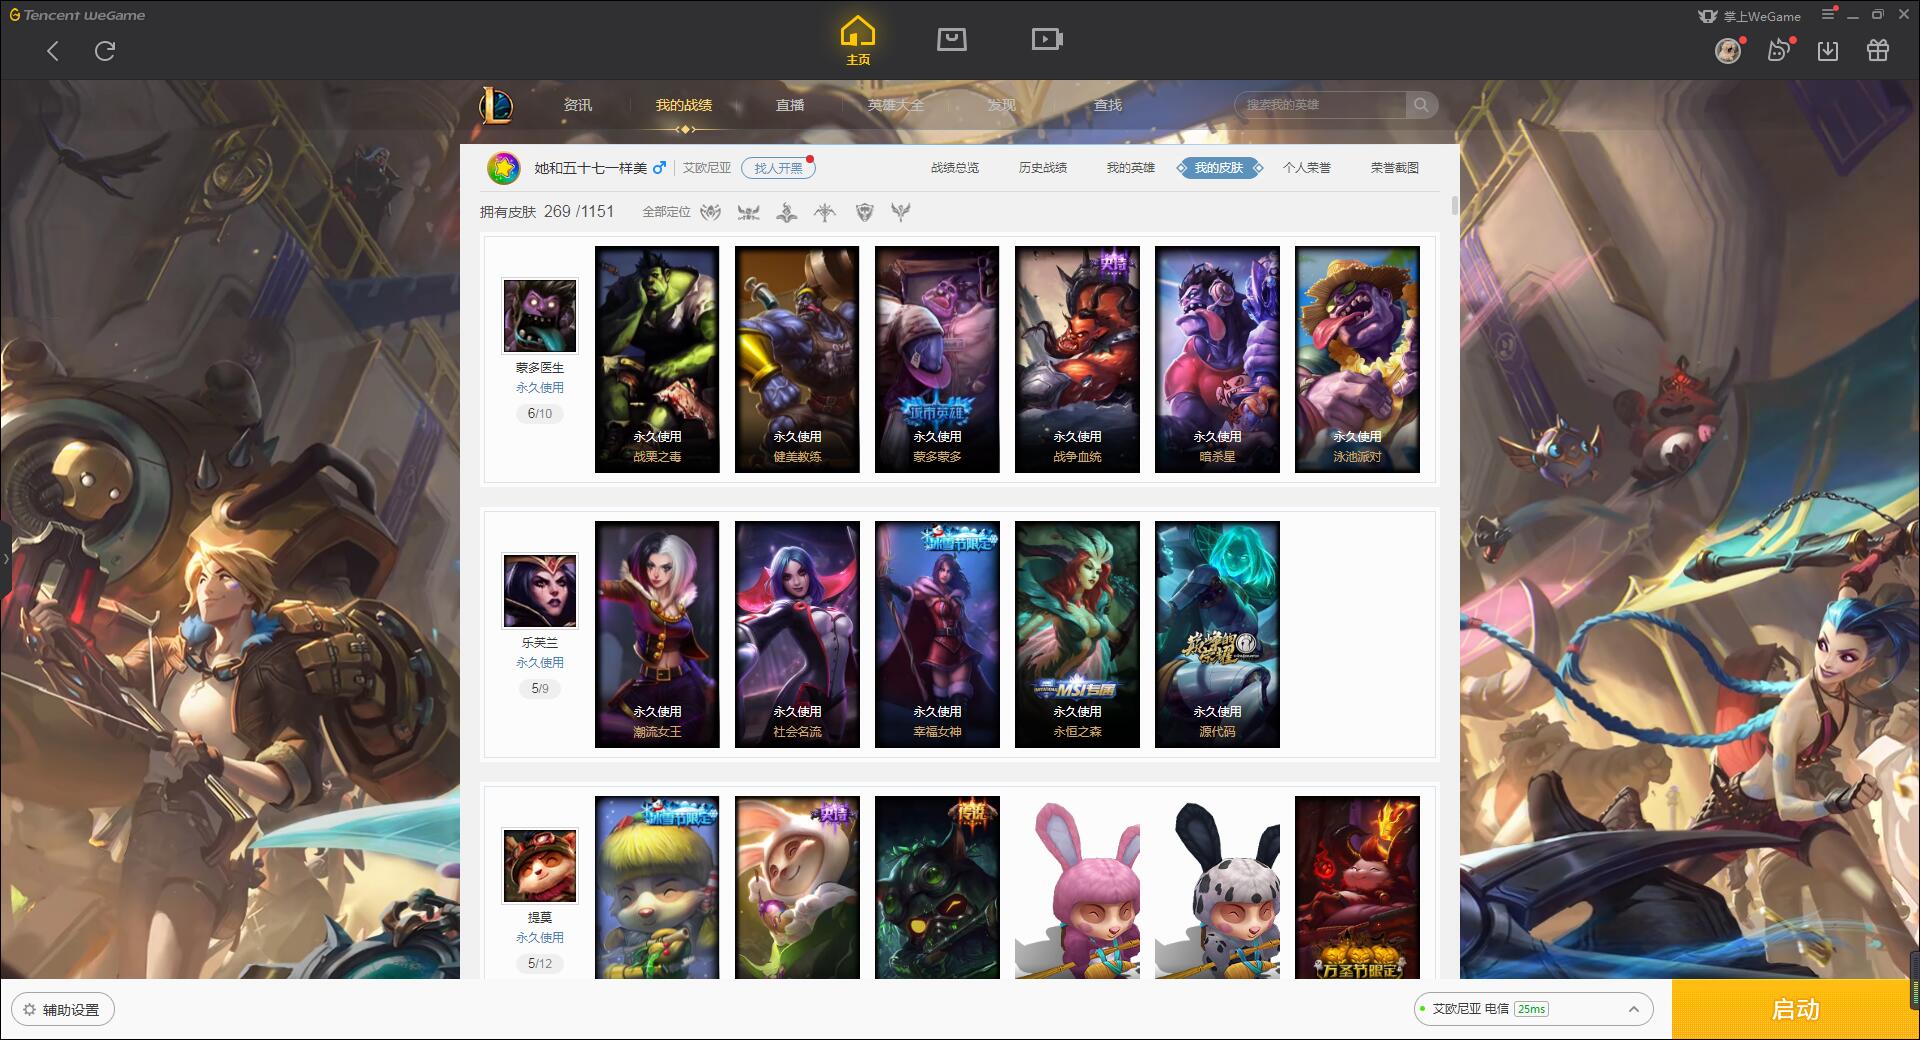The width and height of the screenshot is (1920, 1040).
Task: Click the 5/9 skin count for 乐芙兰
Action: [x=540, y=688]
